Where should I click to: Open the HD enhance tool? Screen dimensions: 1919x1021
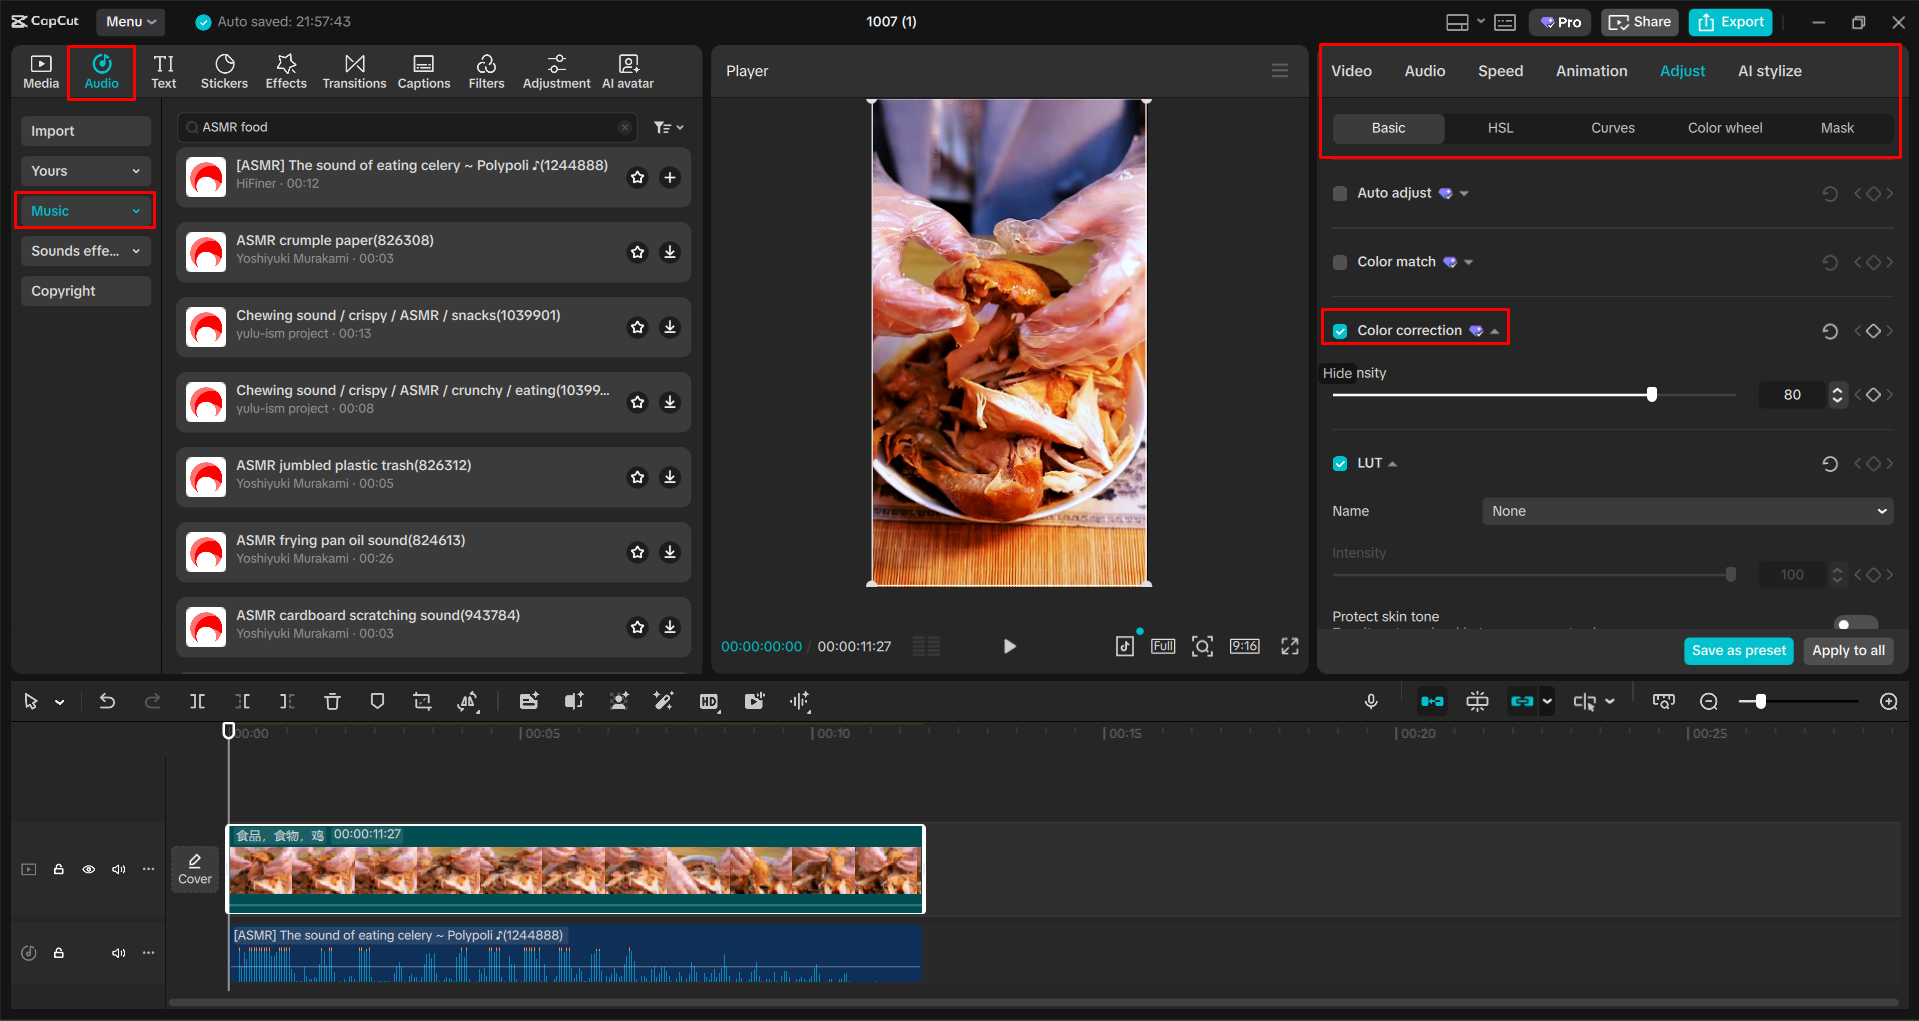point(709,701)
